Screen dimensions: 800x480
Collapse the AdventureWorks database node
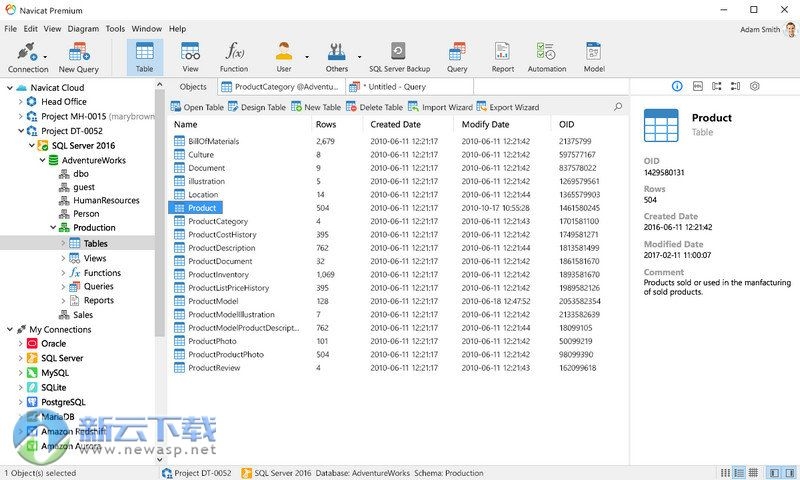[42, 160]
